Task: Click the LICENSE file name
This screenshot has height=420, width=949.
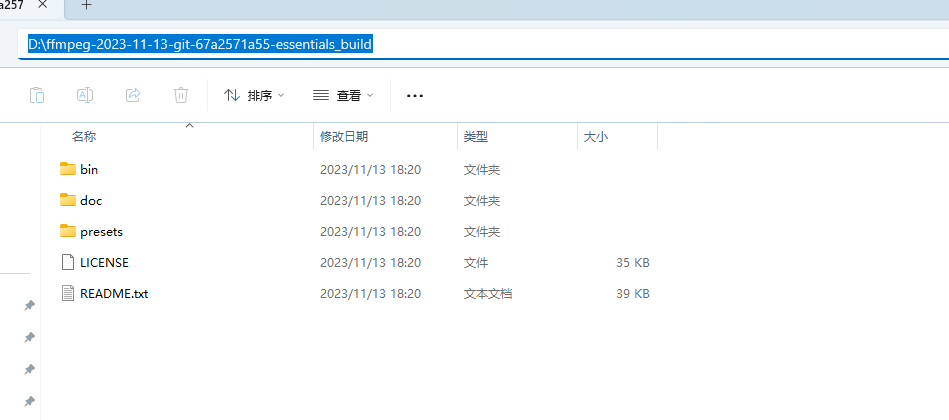Action: click(104, 263)
